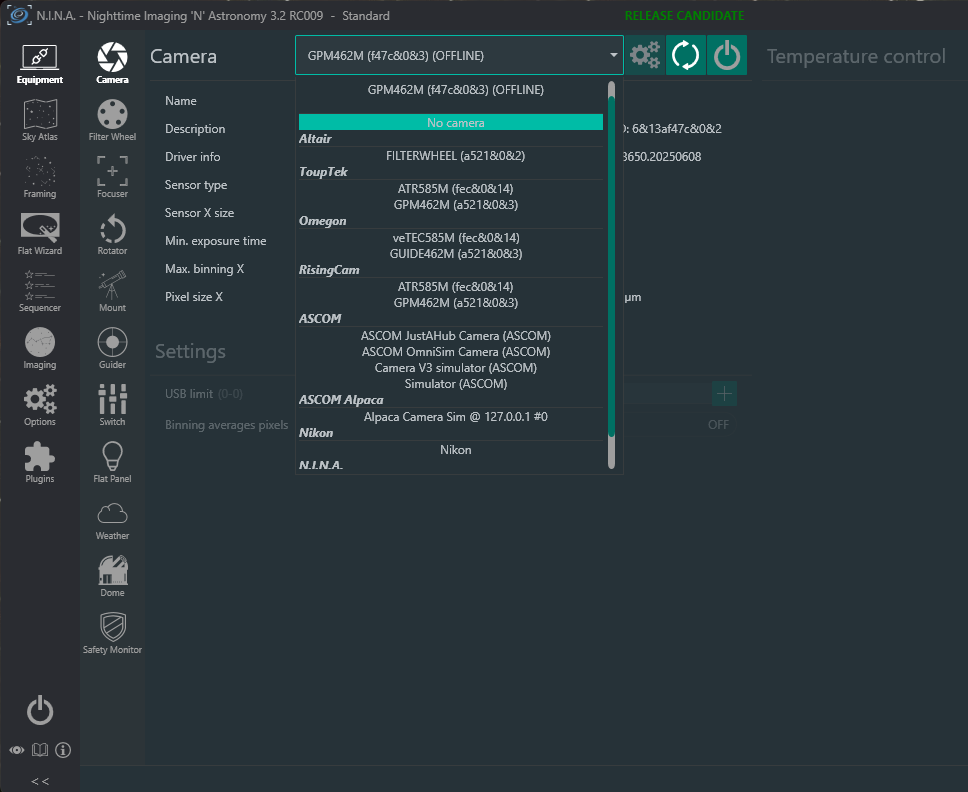Select GUIDE462M under Omegon

pyautogui.click(x=456, y=254)
